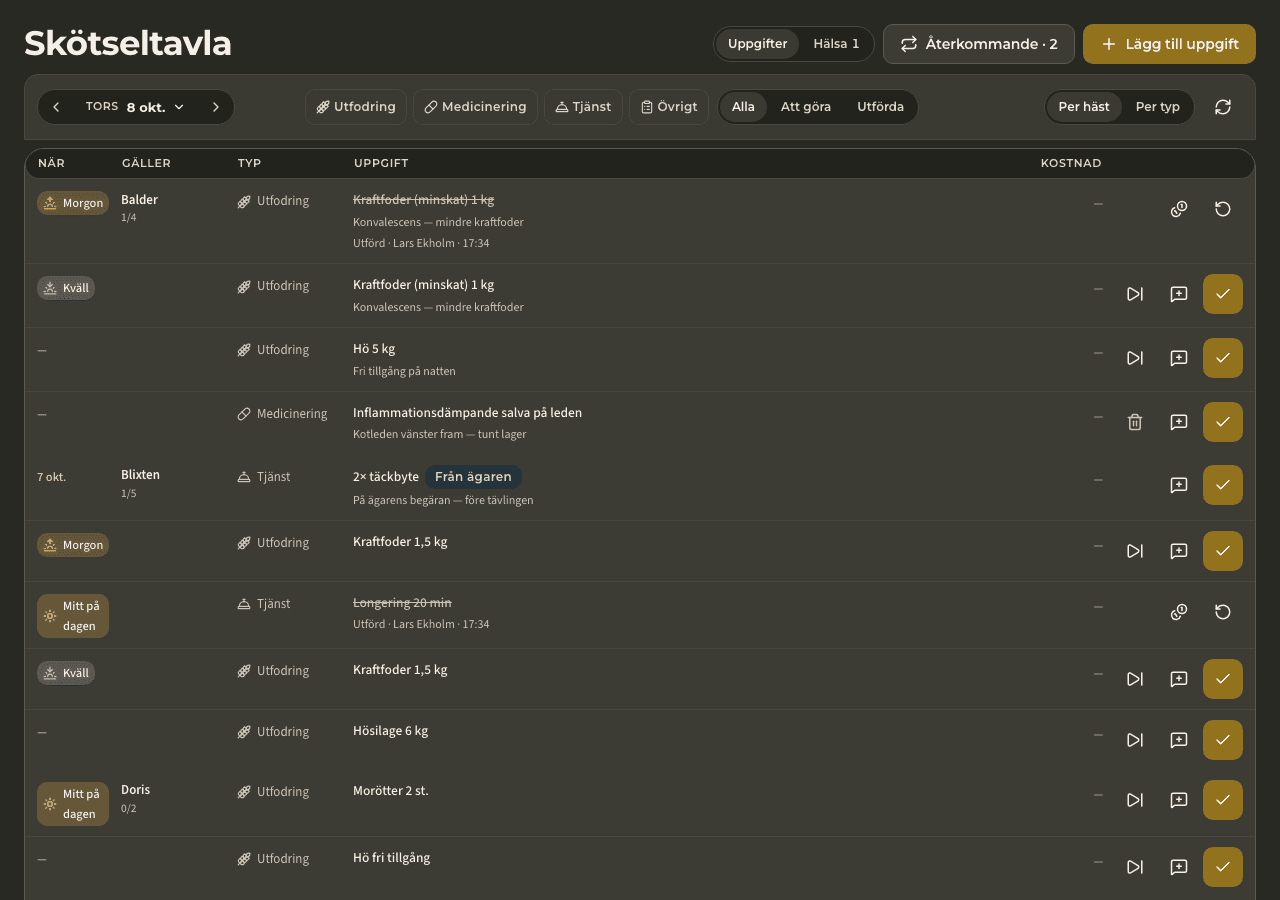Complete the Hösilage 6 kg task
This screenshot has height=900, width=1280.
coord(1223,740)
